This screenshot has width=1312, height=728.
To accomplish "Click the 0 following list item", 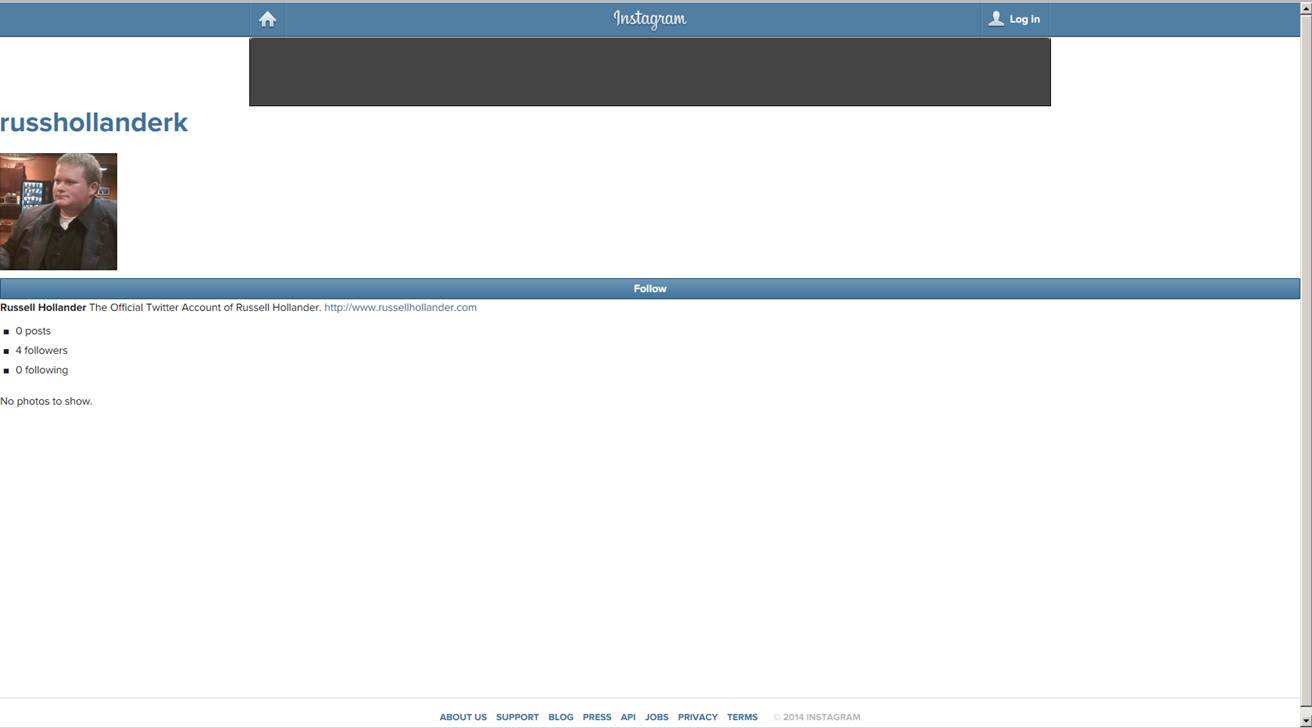I will (41, 370).
